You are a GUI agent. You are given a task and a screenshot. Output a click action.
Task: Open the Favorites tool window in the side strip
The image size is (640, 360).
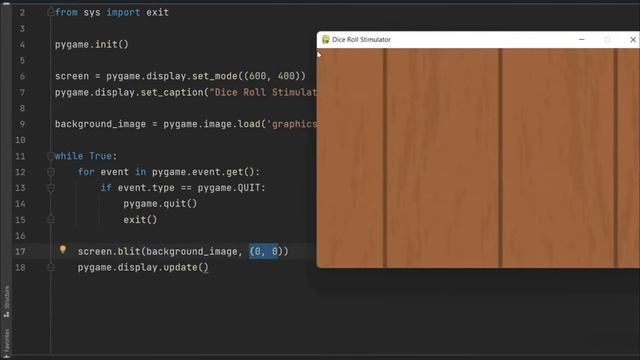pyautogui.click(x=6, y=344)
